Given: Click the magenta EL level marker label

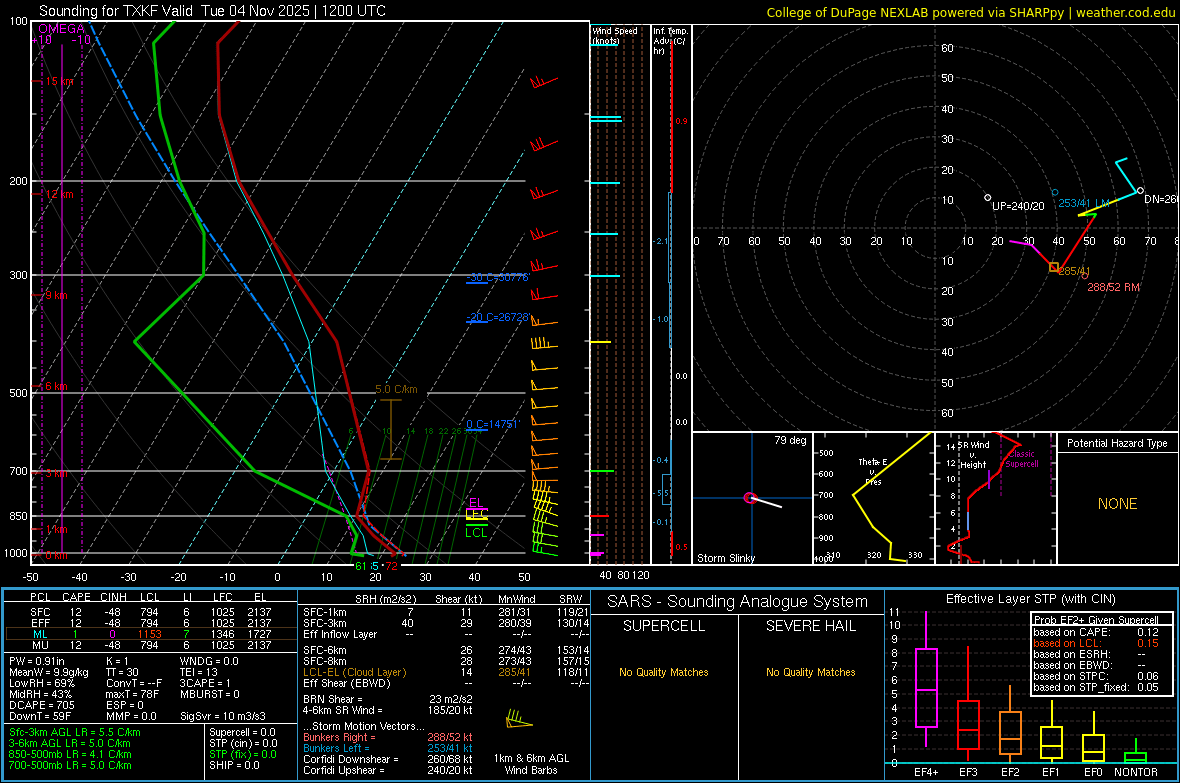Looking at the screenshot, I should pyautogui.click(x=476, y=502).
